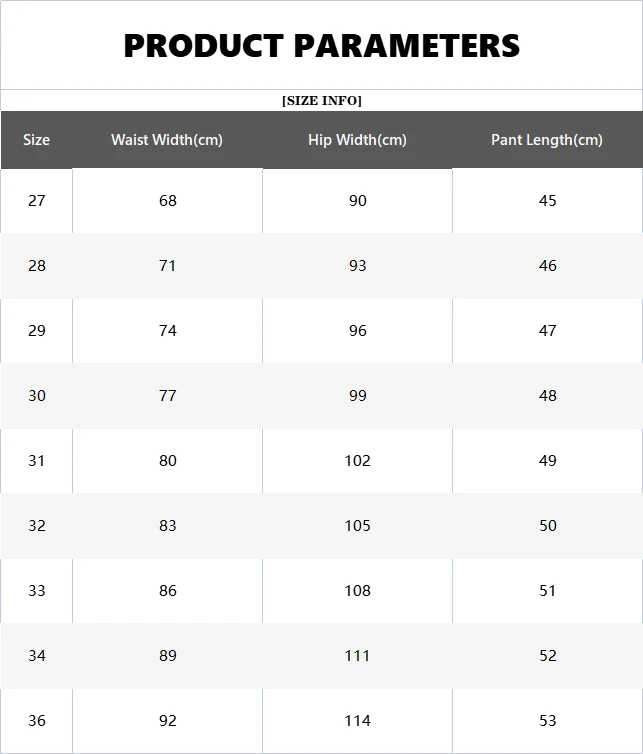The width and height of the screenshot is (643, 754).
Task: Select waist width value 68
Action: pos(168,201)
